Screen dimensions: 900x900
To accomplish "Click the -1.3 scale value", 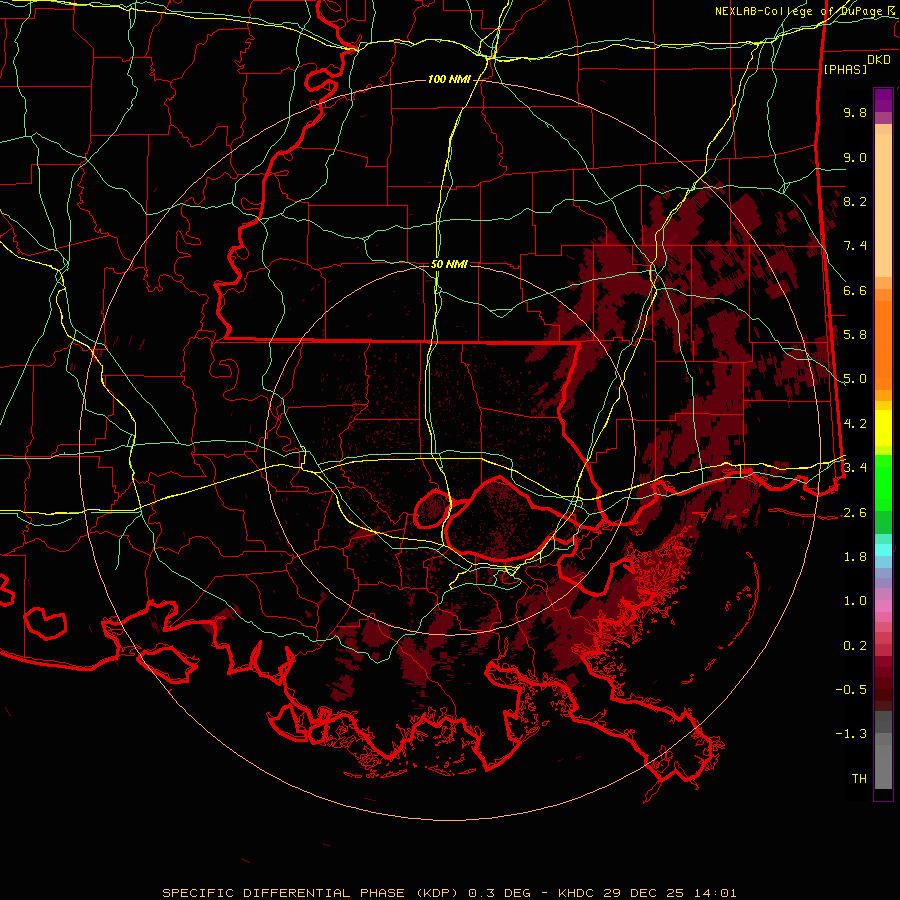I will [x=851, y=734].
